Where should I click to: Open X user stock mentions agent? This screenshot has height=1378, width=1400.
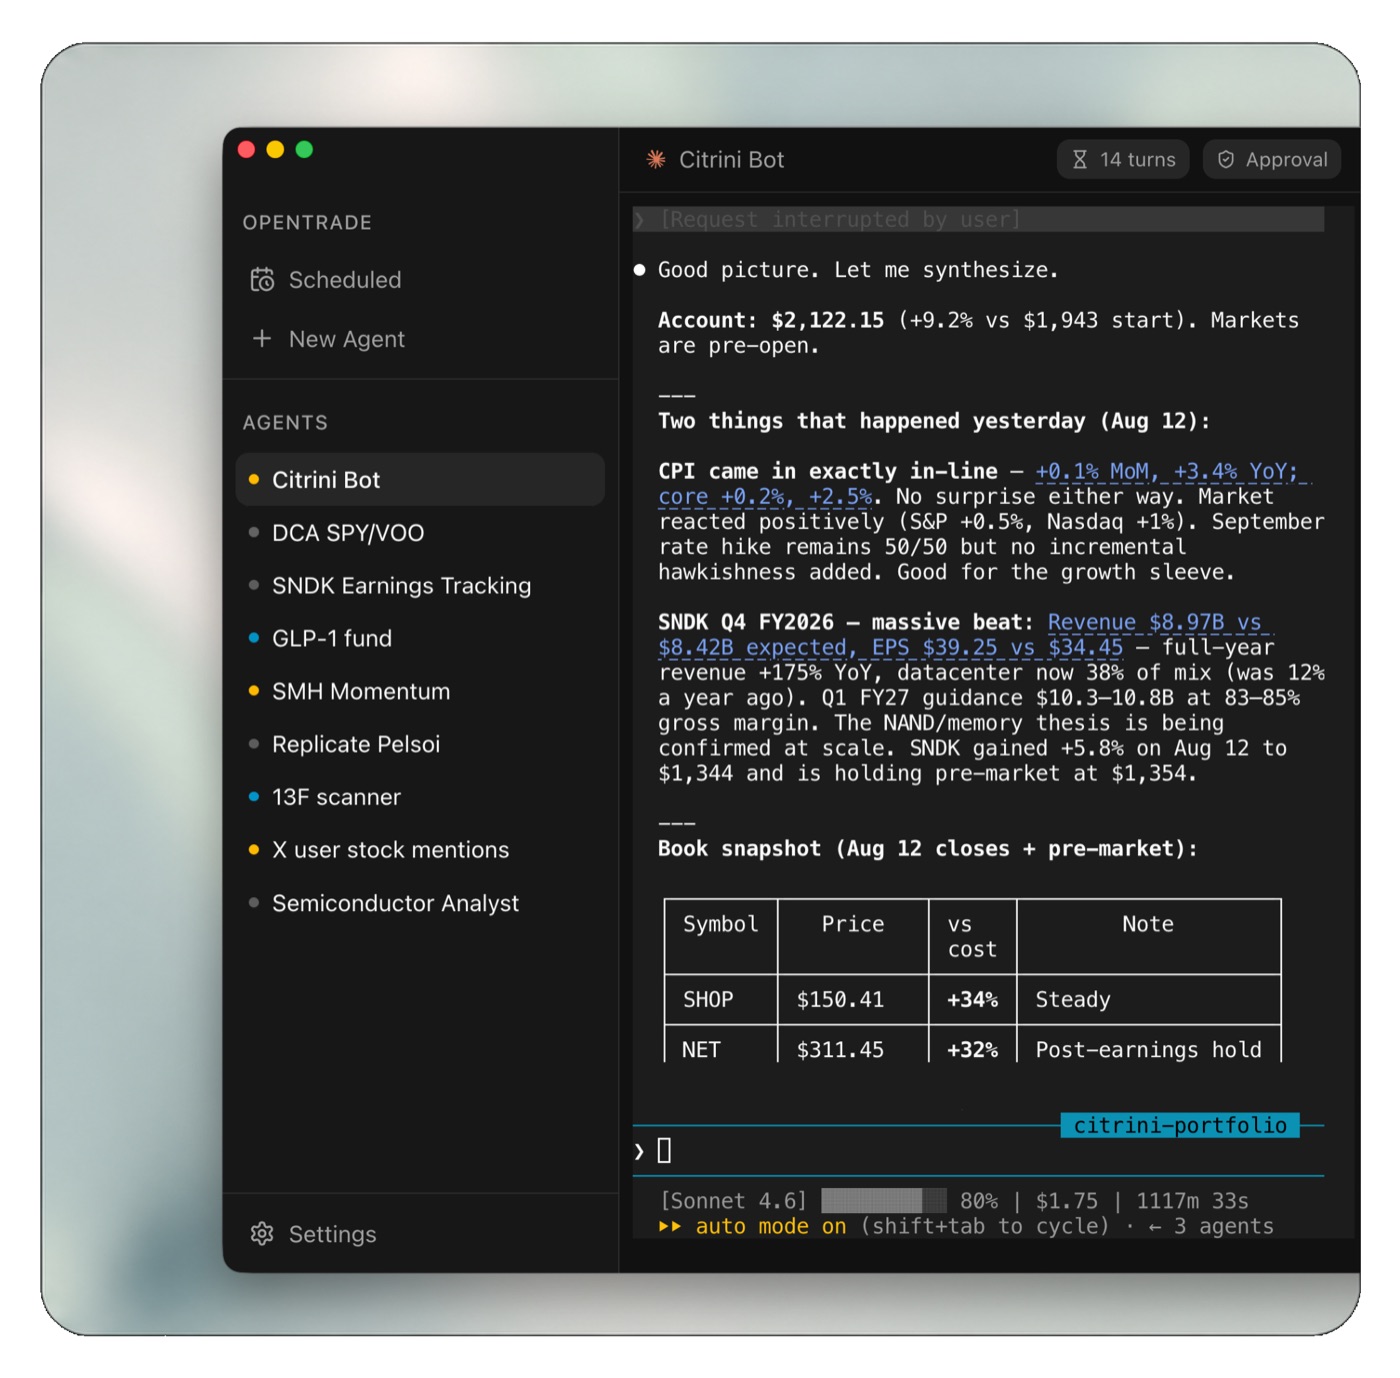click(420, 850)
